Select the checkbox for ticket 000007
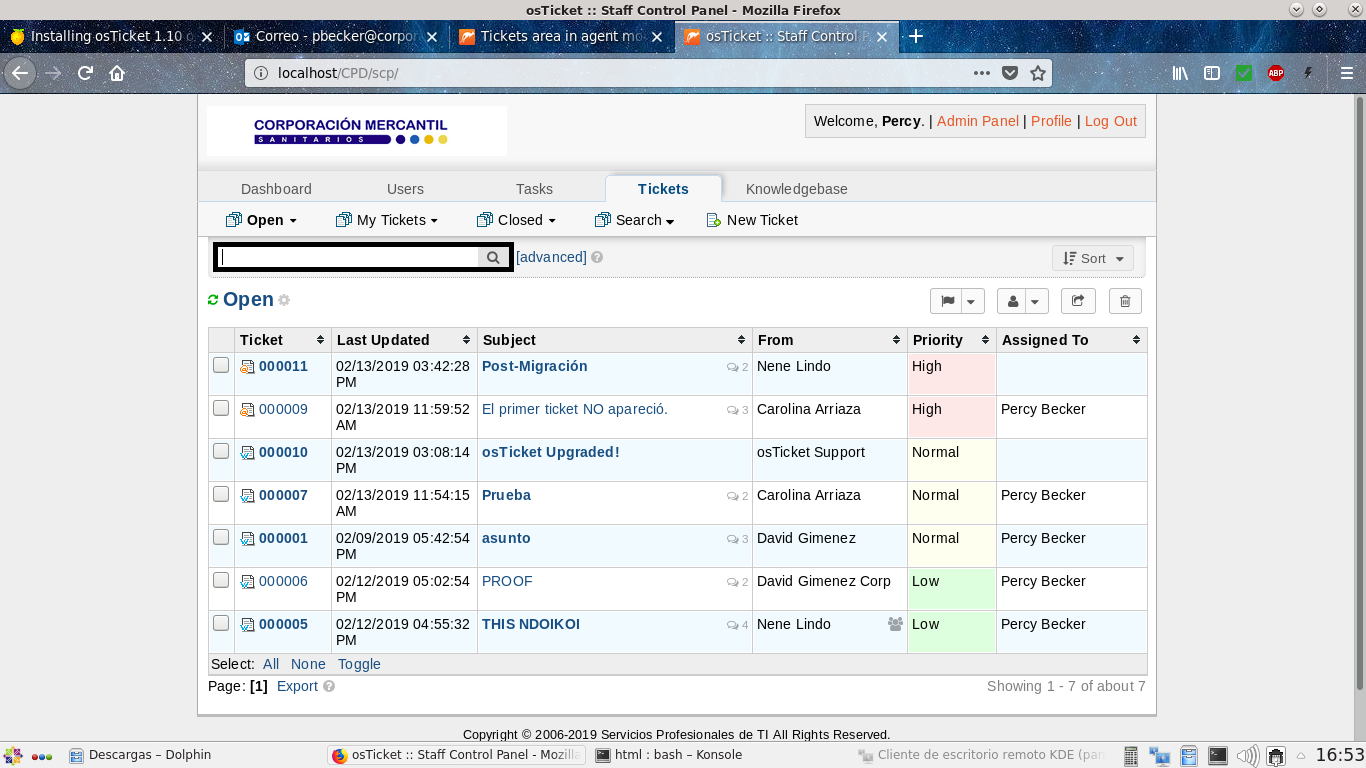Viewport: 1366px width, 768px height. pos(221,494)
